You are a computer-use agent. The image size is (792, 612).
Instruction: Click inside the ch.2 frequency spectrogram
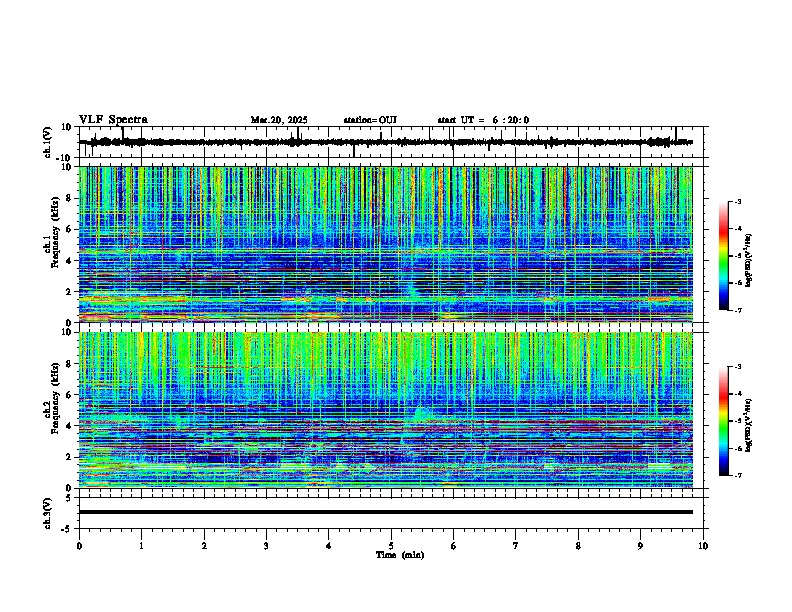(386, 410)
